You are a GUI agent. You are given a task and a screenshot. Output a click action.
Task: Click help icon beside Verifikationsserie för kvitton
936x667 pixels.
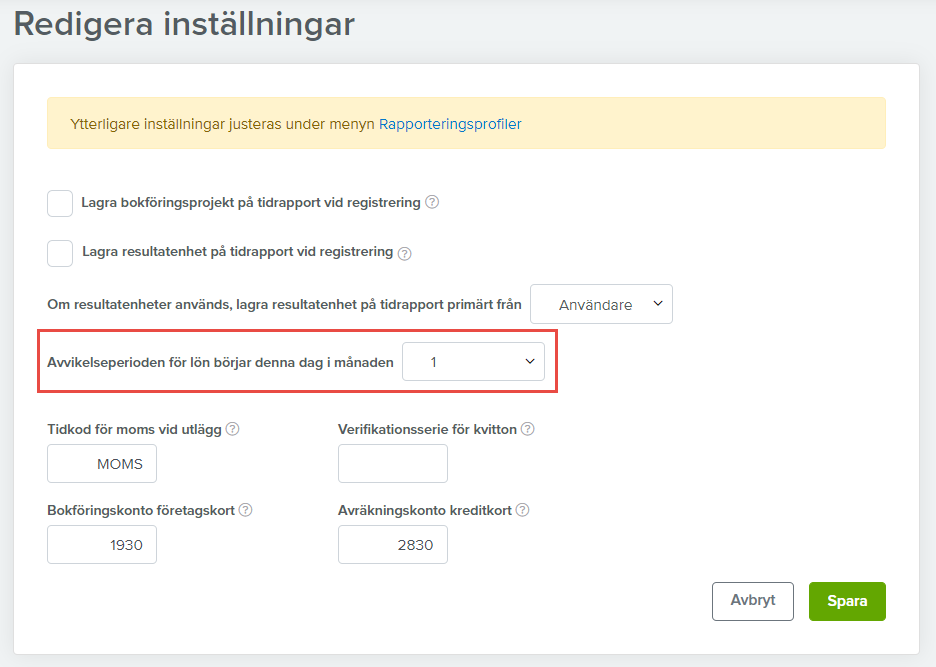click(x=527, y=429)
